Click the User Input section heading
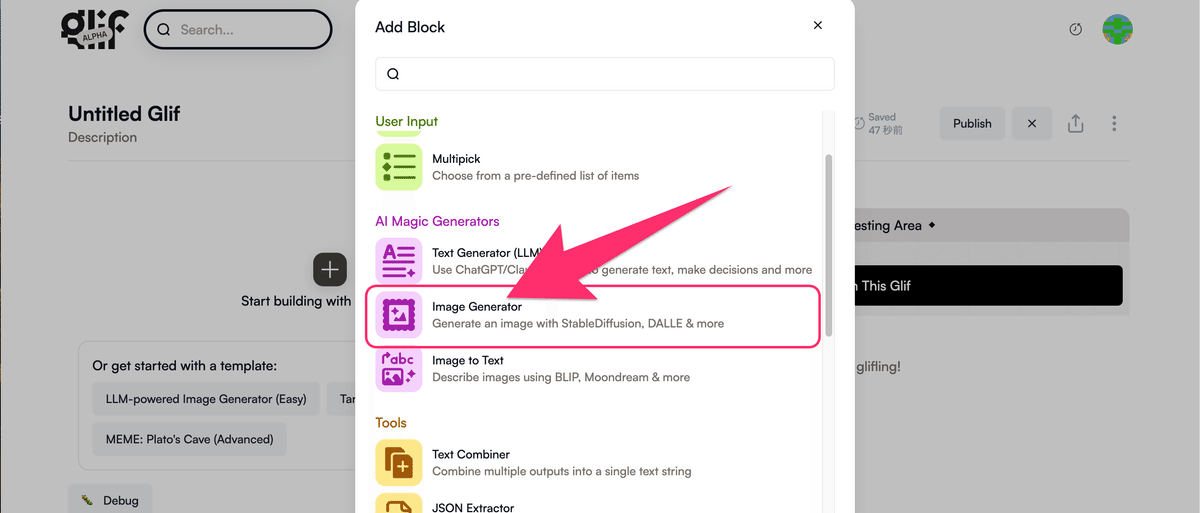 pyautogui.click(x=407, y=121)
